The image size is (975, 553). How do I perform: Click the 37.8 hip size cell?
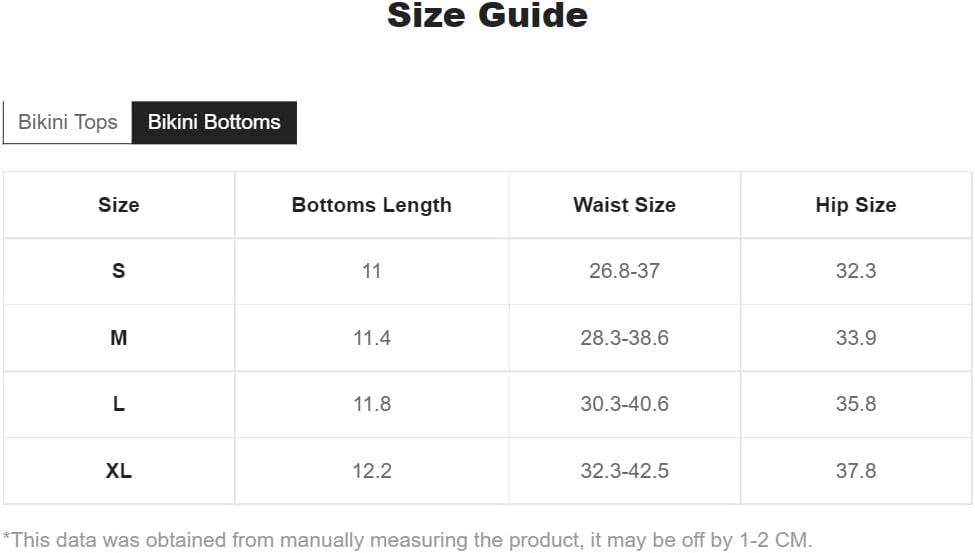tap(855, 470)
